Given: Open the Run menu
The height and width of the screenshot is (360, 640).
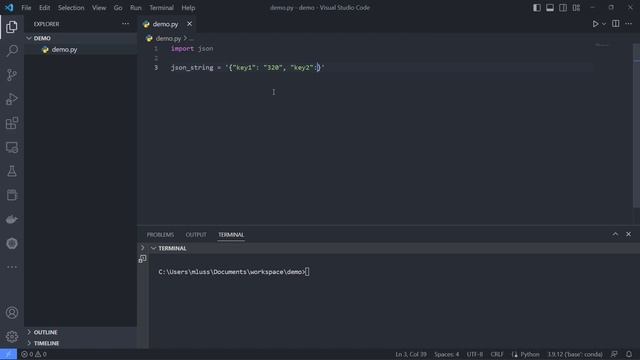Looking at the screenshot, I should [136, 8].
